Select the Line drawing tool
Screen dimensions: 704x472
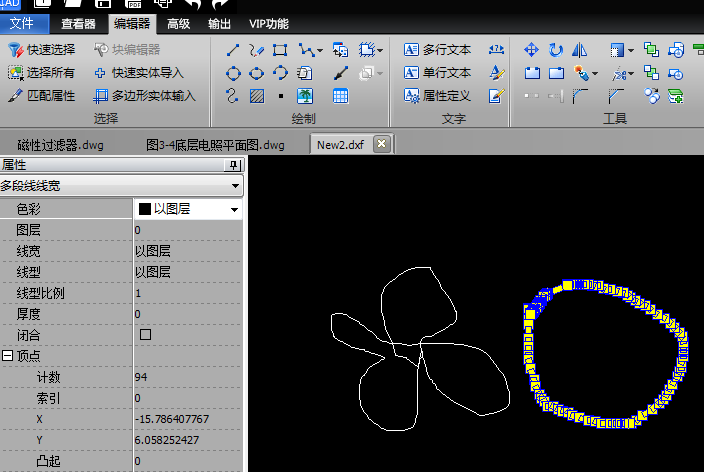pos(233,50)
